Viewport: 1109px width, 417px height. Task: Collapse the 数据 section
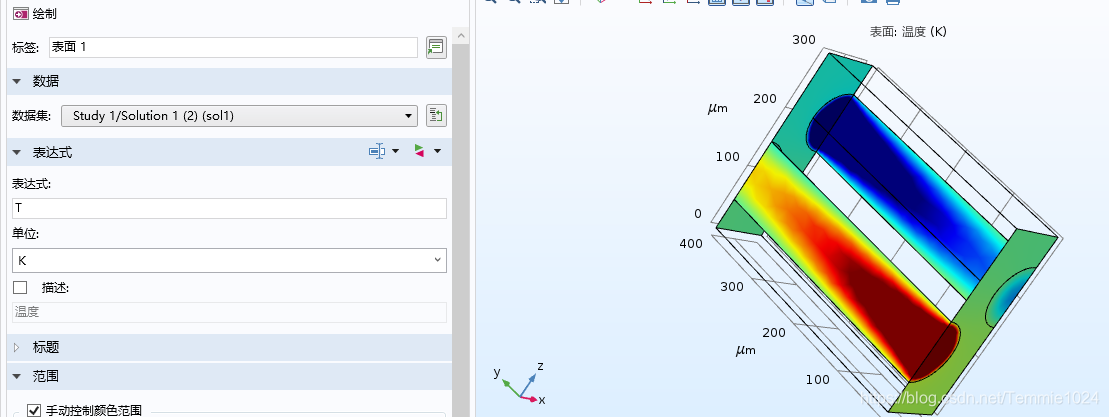click(17, 81)
